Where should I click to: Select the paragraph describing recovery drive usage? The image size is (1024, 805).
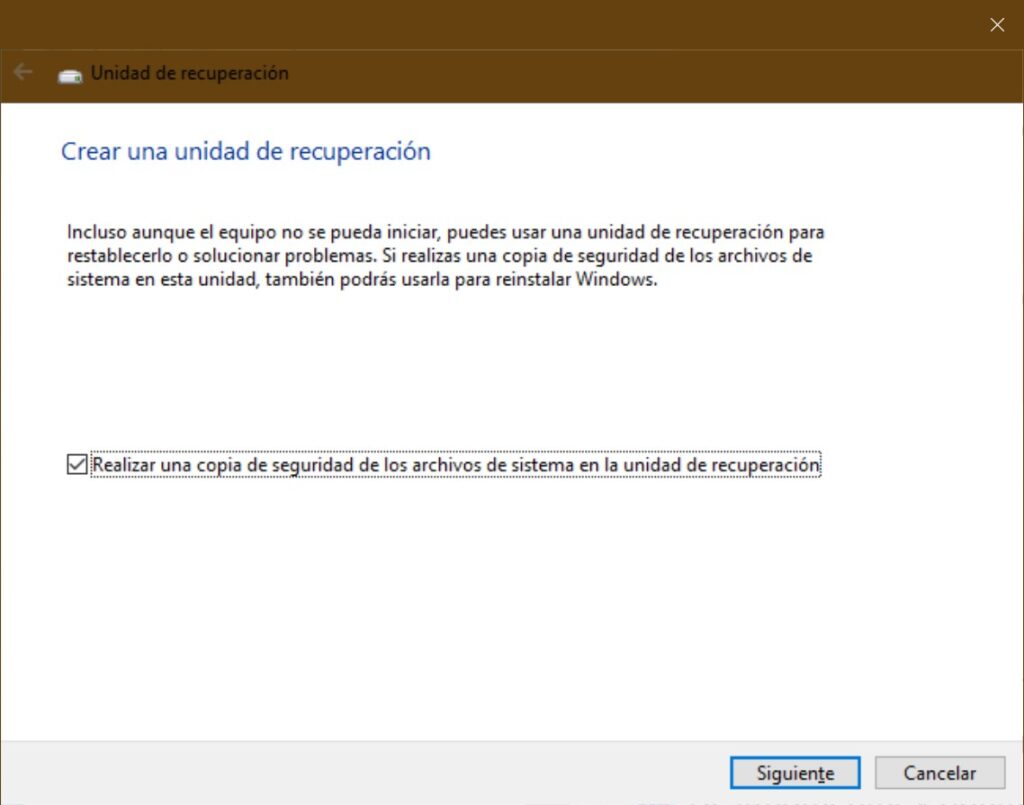click(x=443, y=255)
